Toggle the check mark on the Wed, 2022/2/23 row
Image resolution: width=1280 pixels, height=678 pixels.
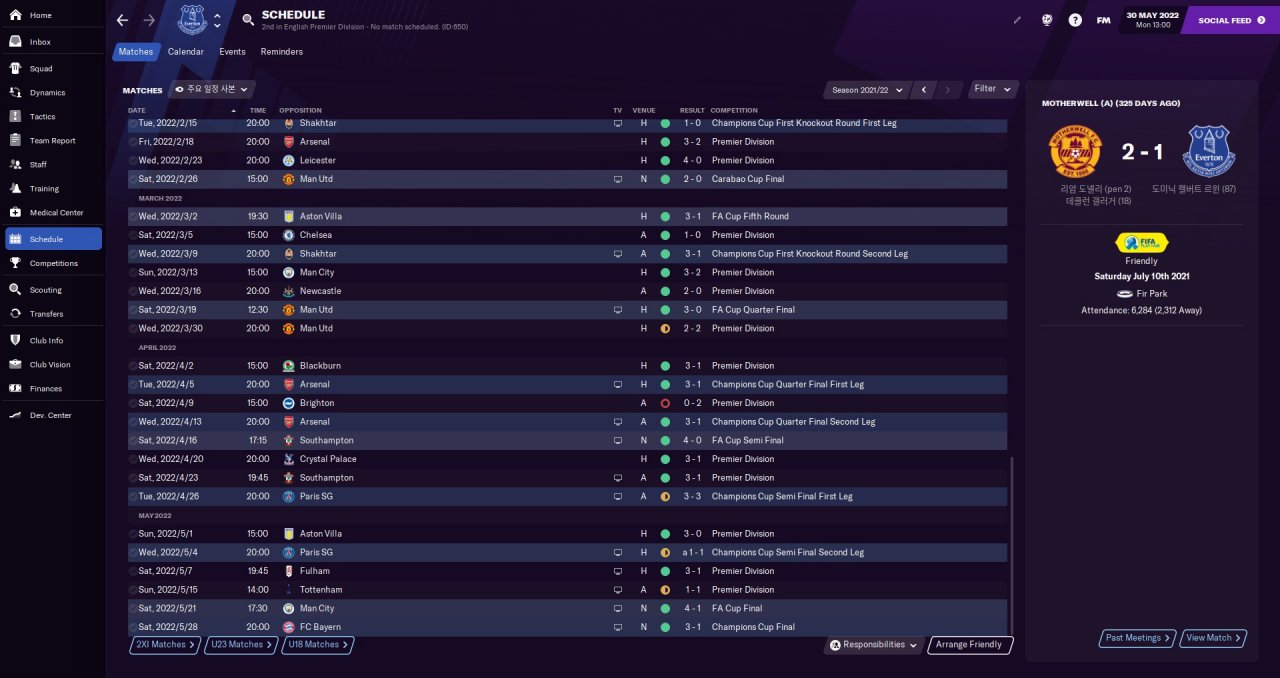[x=133, y=160]
